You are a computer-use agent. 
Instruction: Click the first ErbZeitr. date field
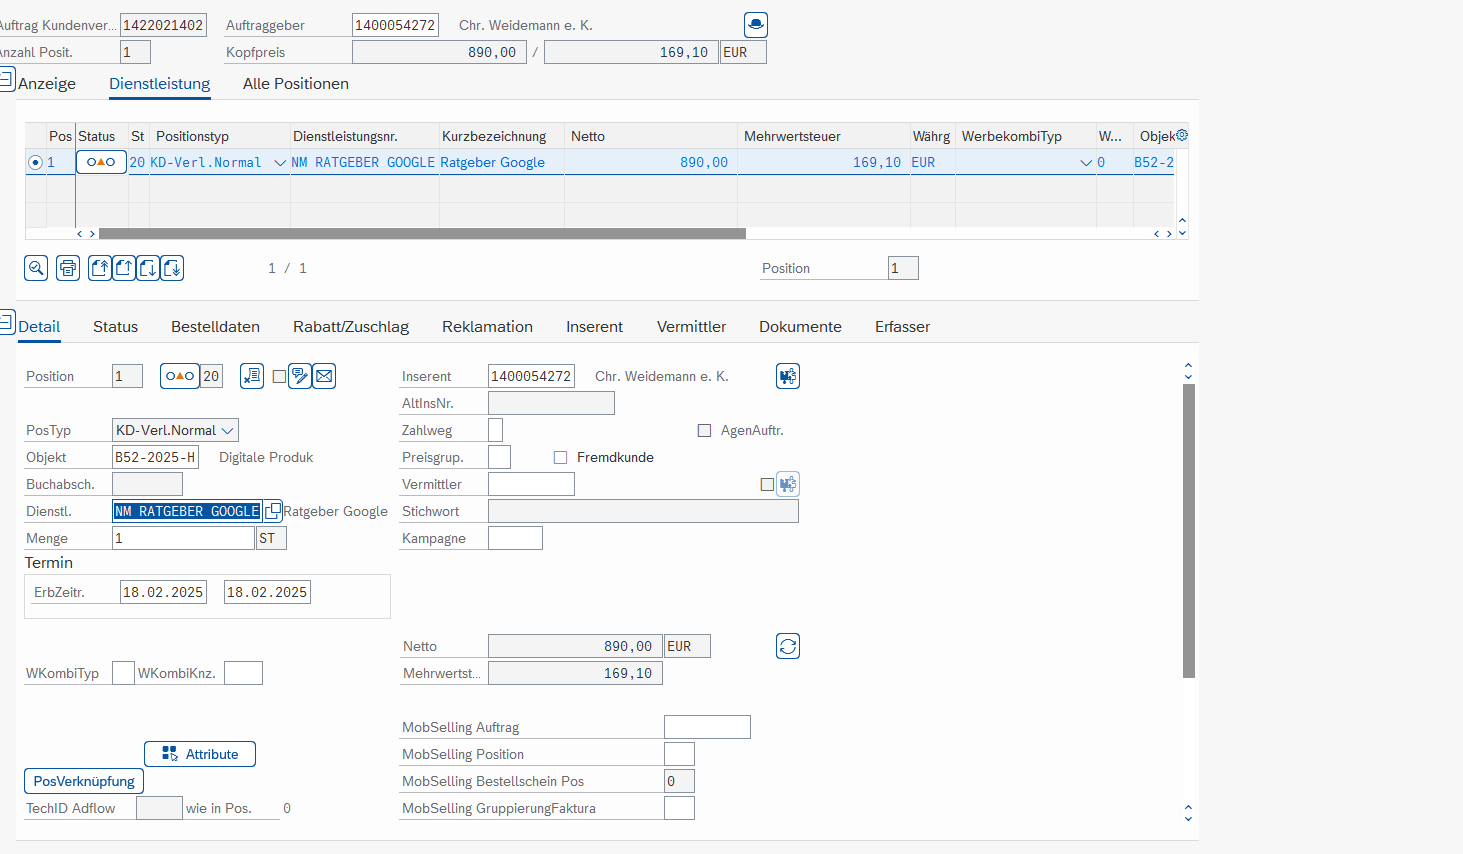point(163,592)
